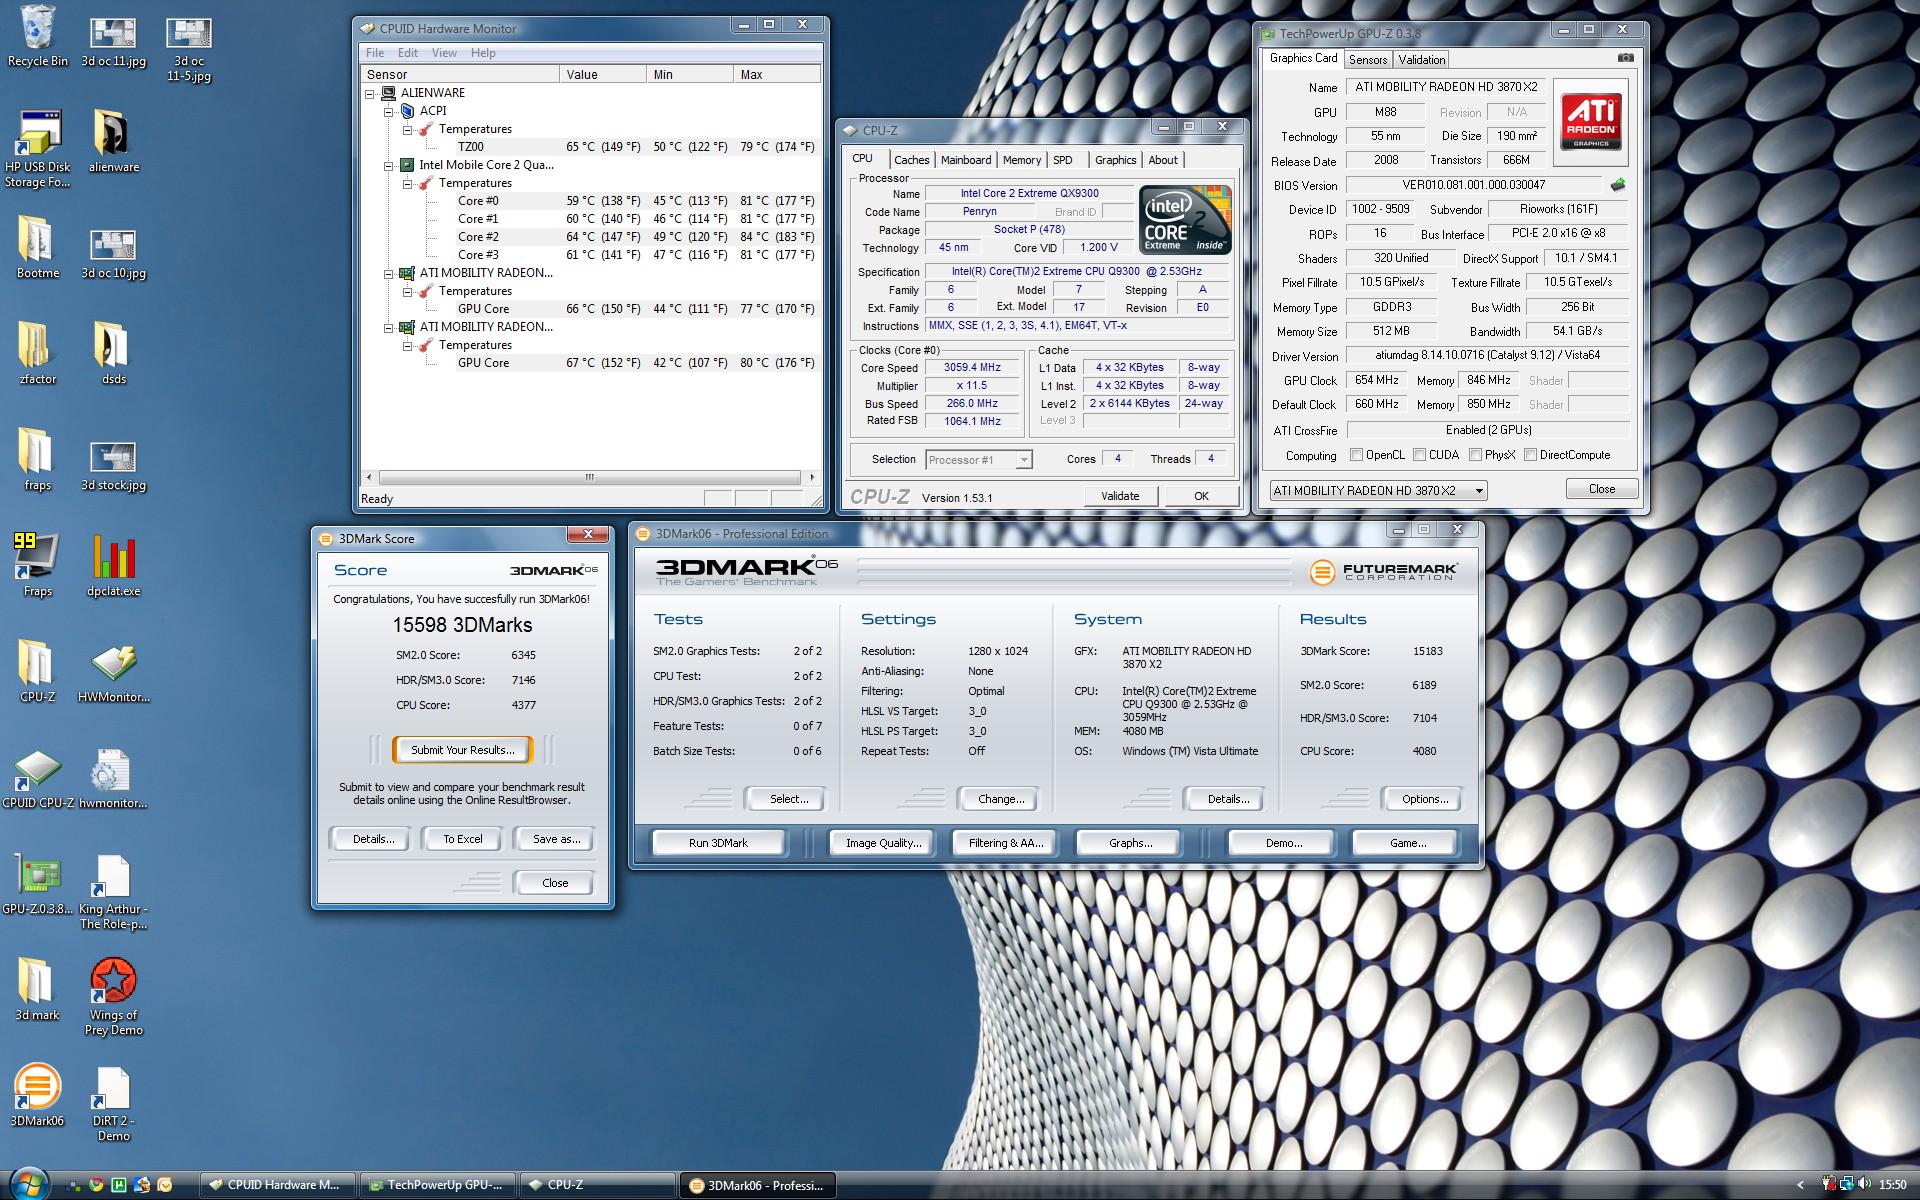Click the To Excel button
1920x1200 pixels.
[x=463, y=839]
